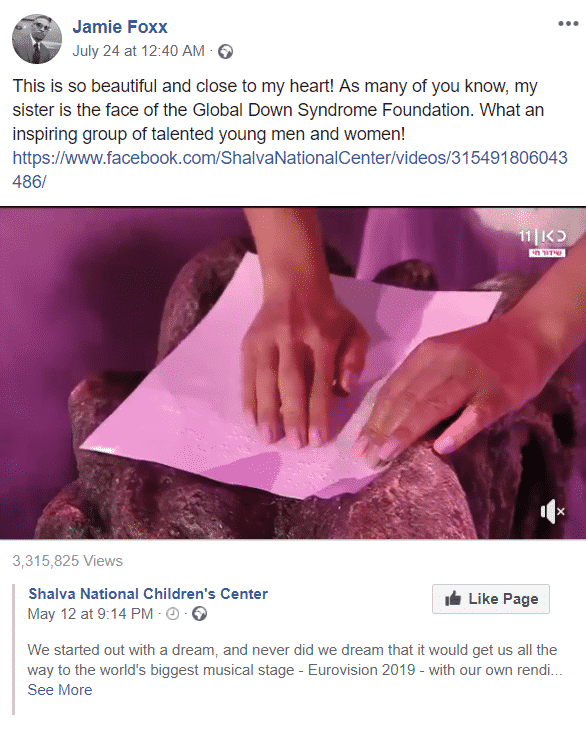Open Jamie Foxx profile picture
The height and width of the screenshot is (730, 586).
(x=37, y=39)
